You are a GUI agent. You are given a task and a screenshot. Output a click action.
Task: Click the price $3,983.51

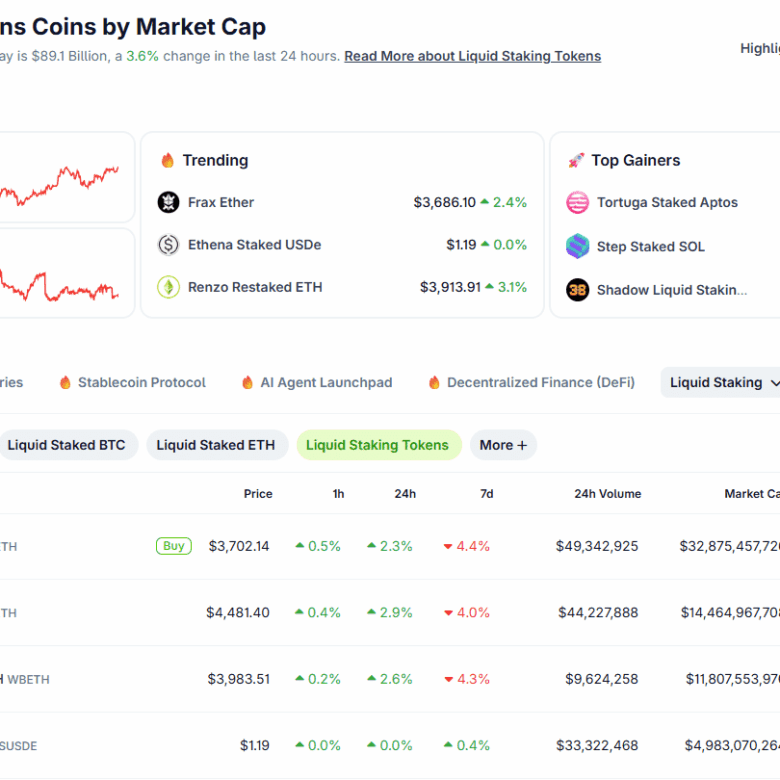pyautogui.click(x=239, y=679)
